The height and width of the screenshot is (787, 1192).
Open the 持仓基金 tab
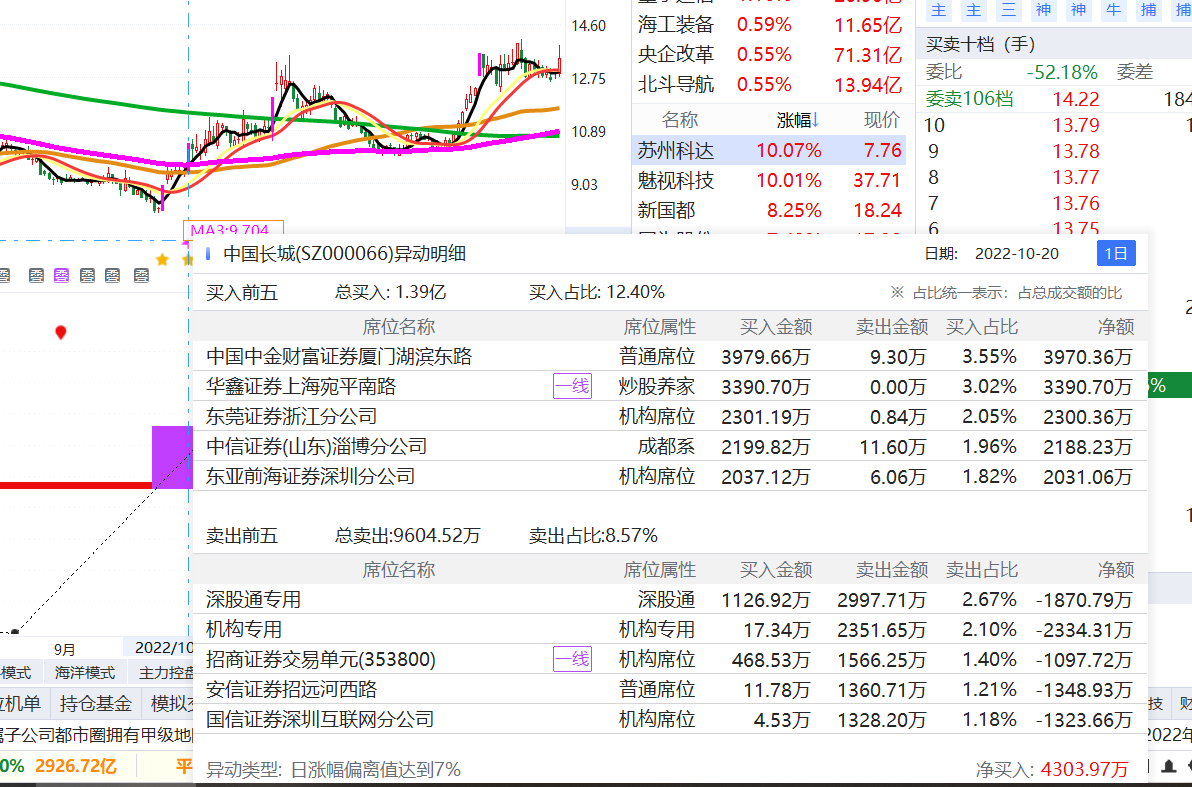point(96,704)
